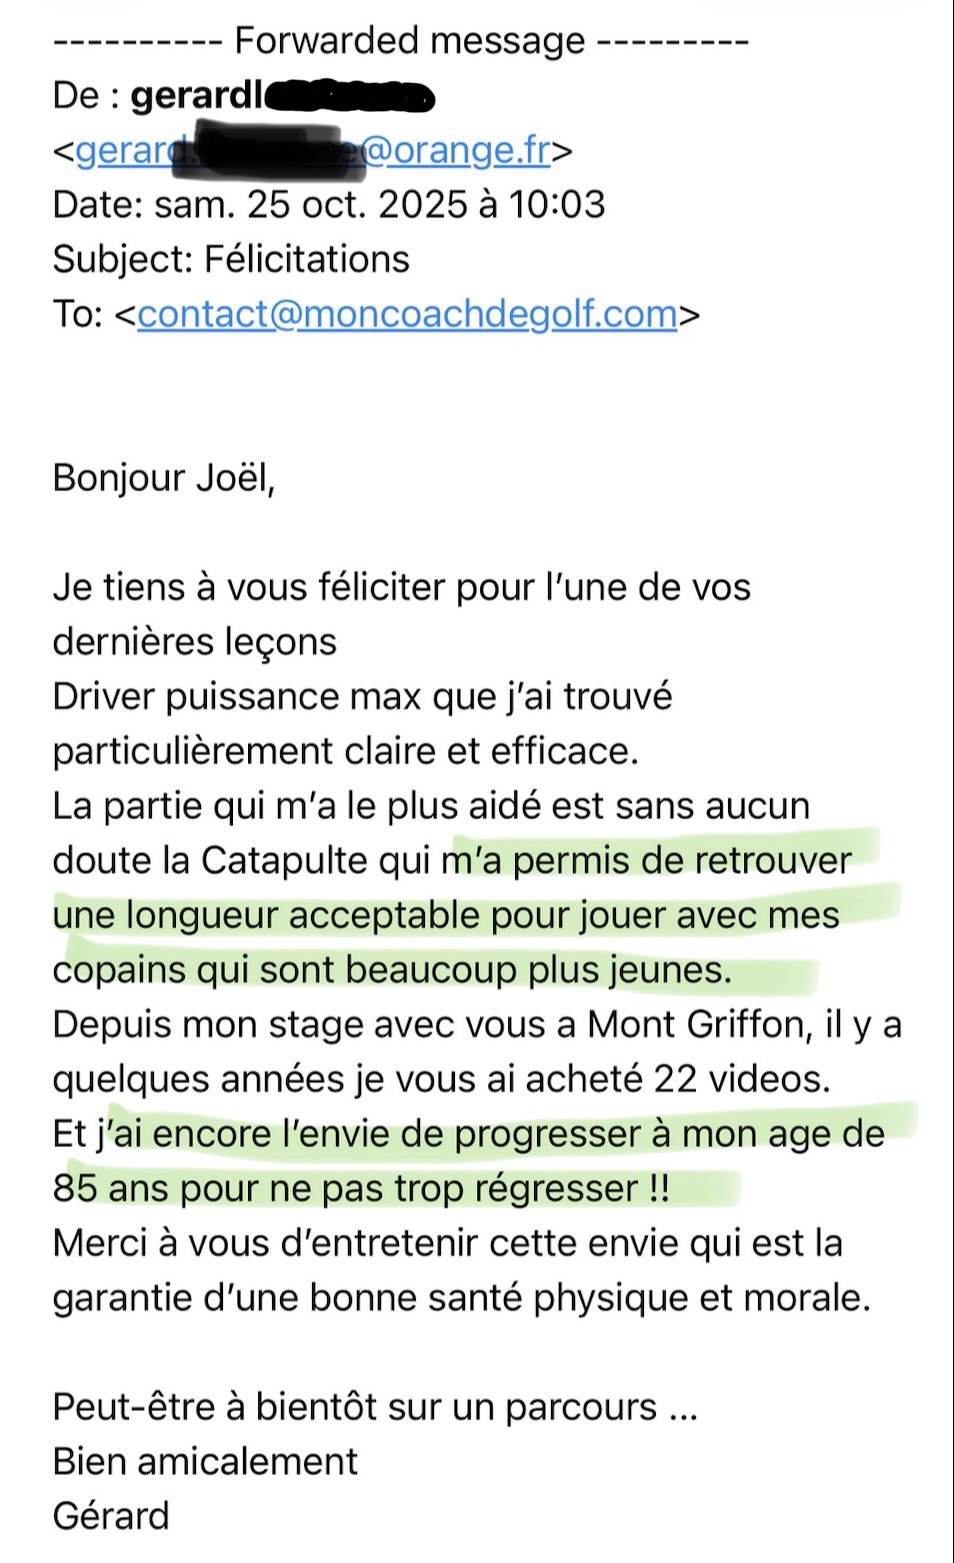Open the contact@moncoachdegolf.com email link
The image size is (954, 1563).
(x=407, y=314)
